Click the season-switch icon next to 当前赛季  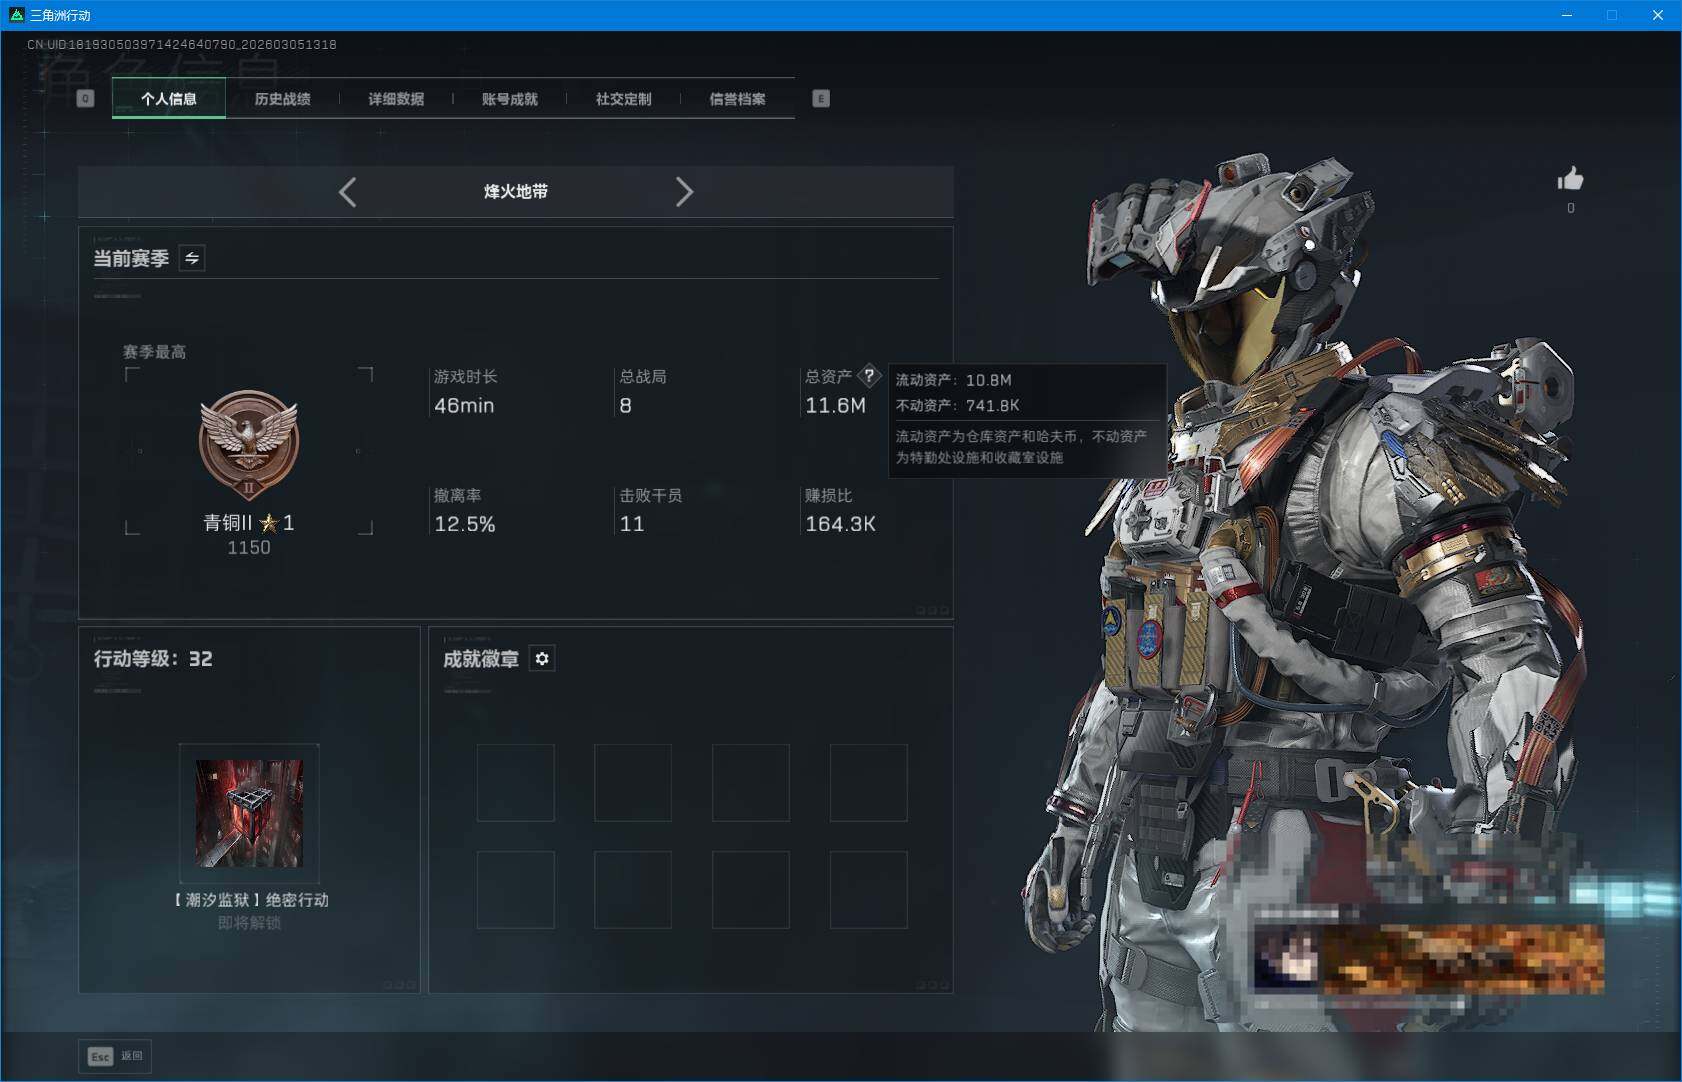pos(191,258)
